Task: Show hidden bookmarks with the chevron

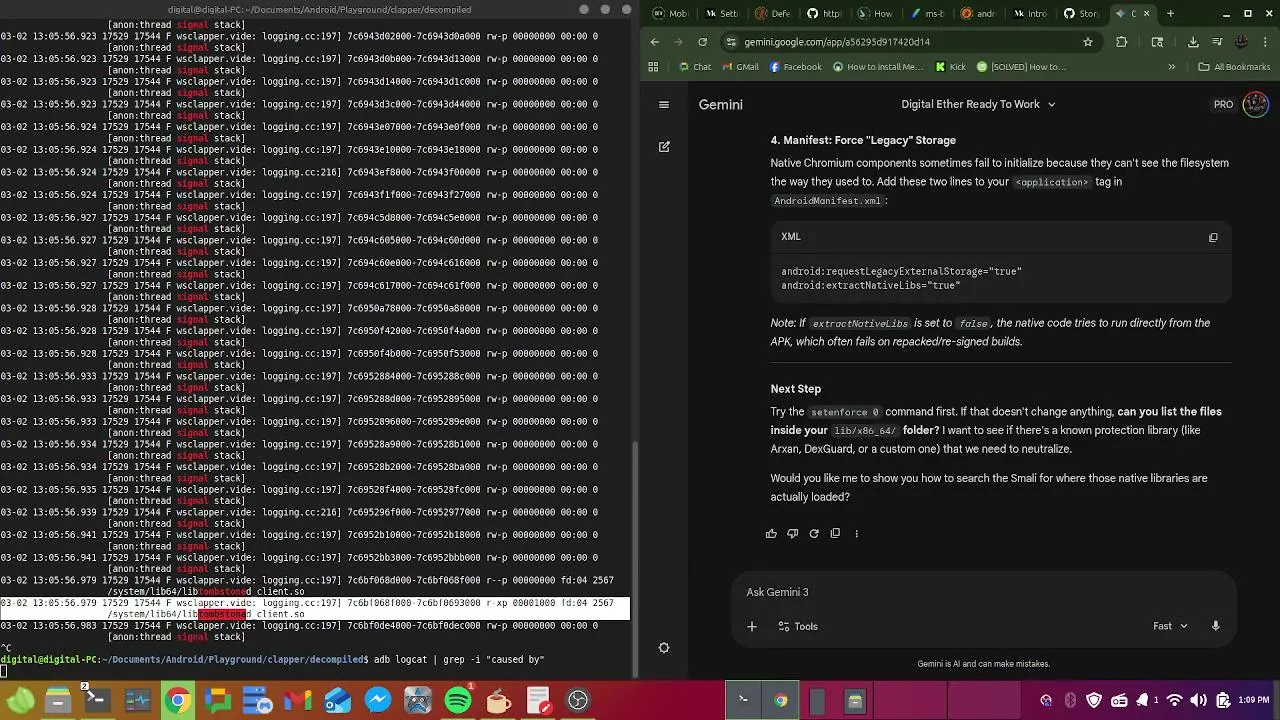Action: tap(1171, 67)
